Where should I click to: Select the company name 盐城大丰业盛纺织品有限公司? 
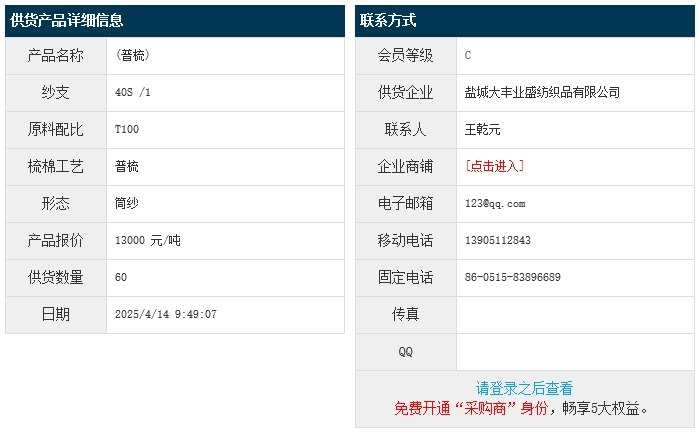click(x=542, y=92)
